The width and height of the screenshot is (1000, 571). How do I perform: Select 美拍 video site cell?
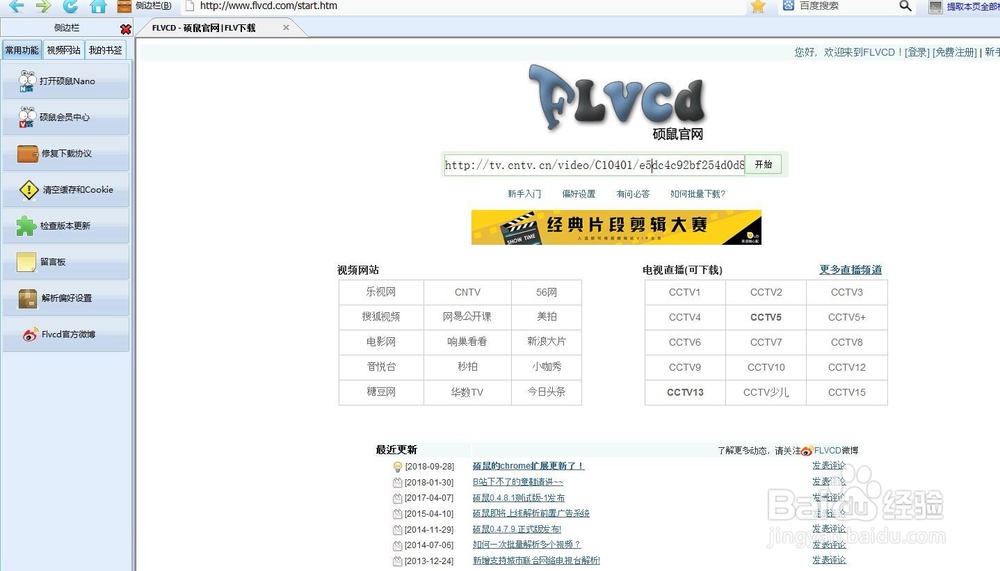pyautogui.click(x=547, y=317)
